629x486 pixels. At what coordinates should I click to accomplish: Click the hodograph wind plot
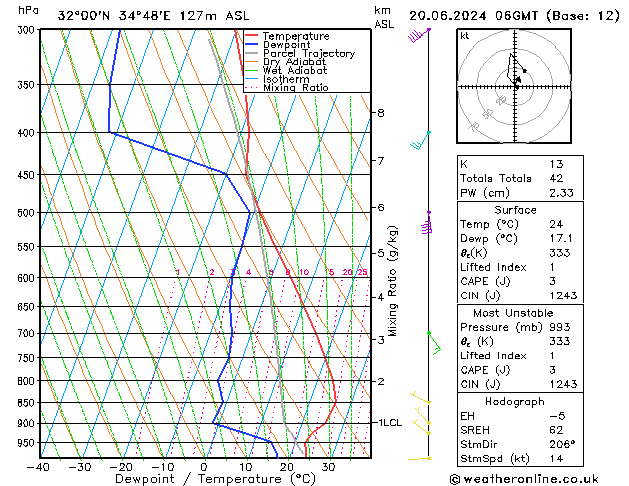[514, 86]
